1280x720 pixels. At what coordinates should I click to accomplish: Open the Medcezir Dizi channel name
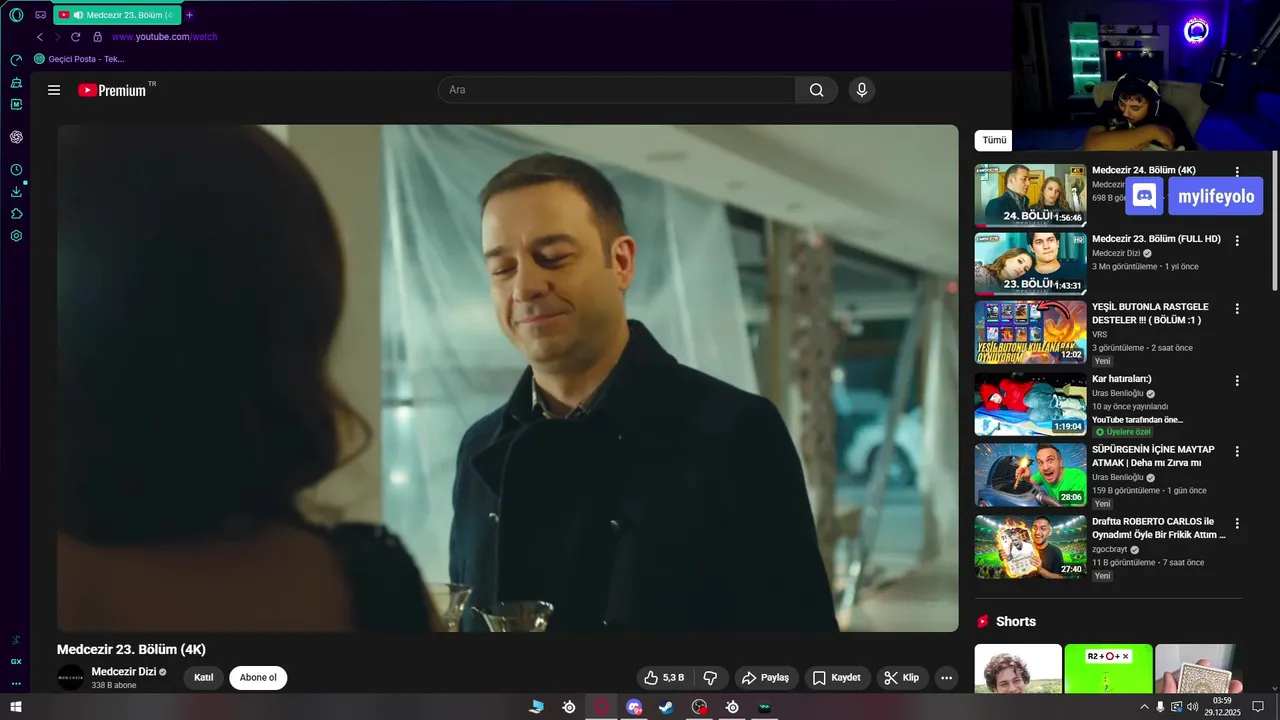coord(123,672)
